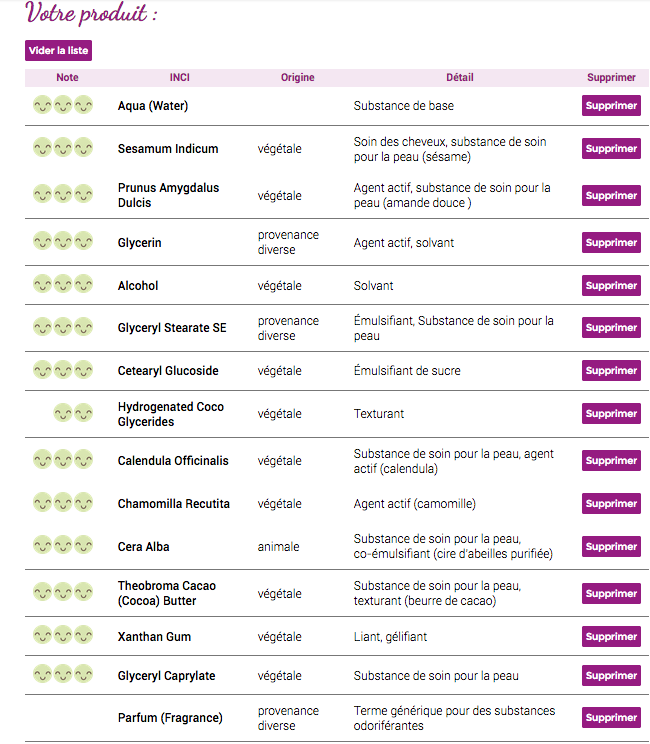Click the two-smiley rating for Hydrogenated Coco Glycerides
The image size is (650, 744).
73,412
